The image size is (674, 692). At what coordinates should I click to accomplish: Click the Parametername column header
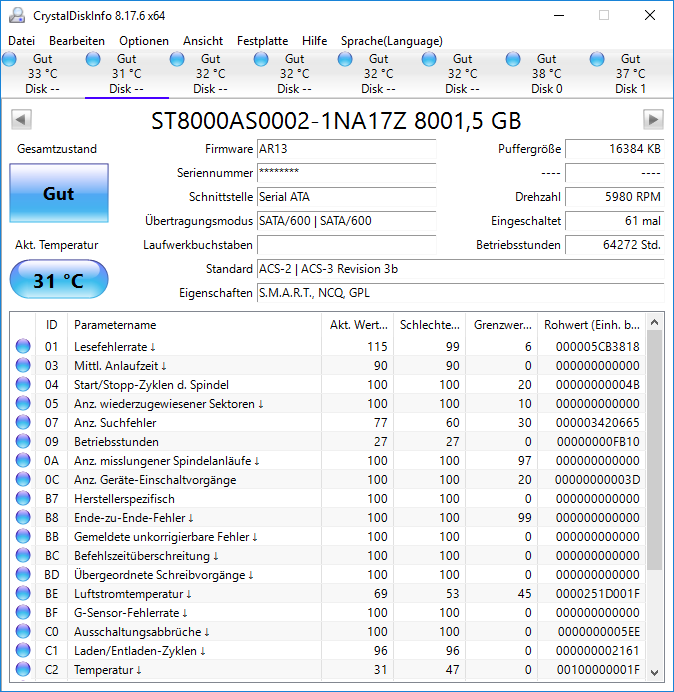[x=194, y=325]
